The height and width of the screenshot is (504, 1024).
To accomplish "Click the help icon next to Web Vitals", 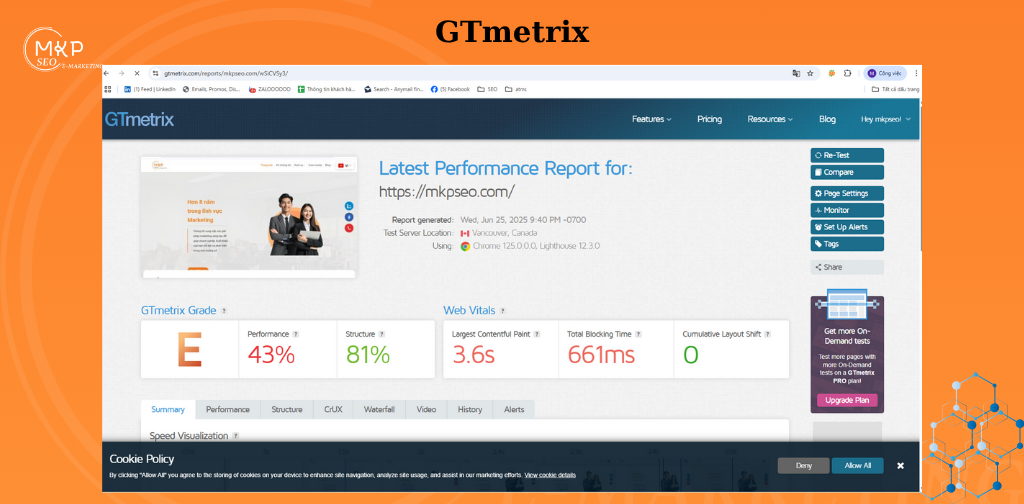I will click(502, 311).
